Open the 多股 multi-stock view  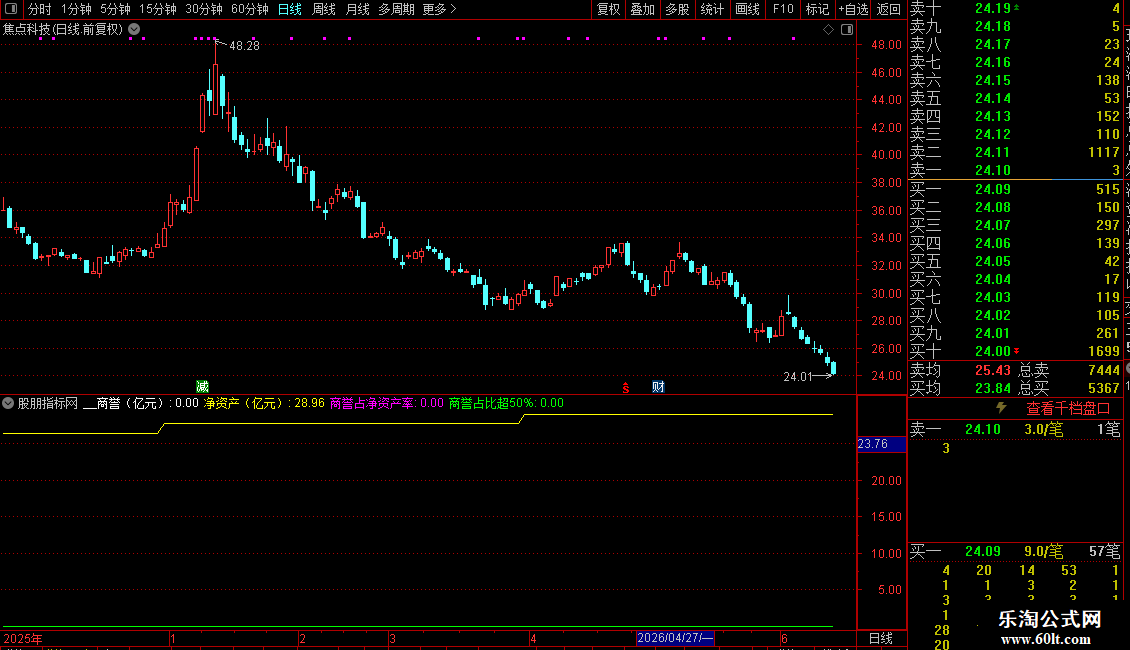[x=677, y=9]
